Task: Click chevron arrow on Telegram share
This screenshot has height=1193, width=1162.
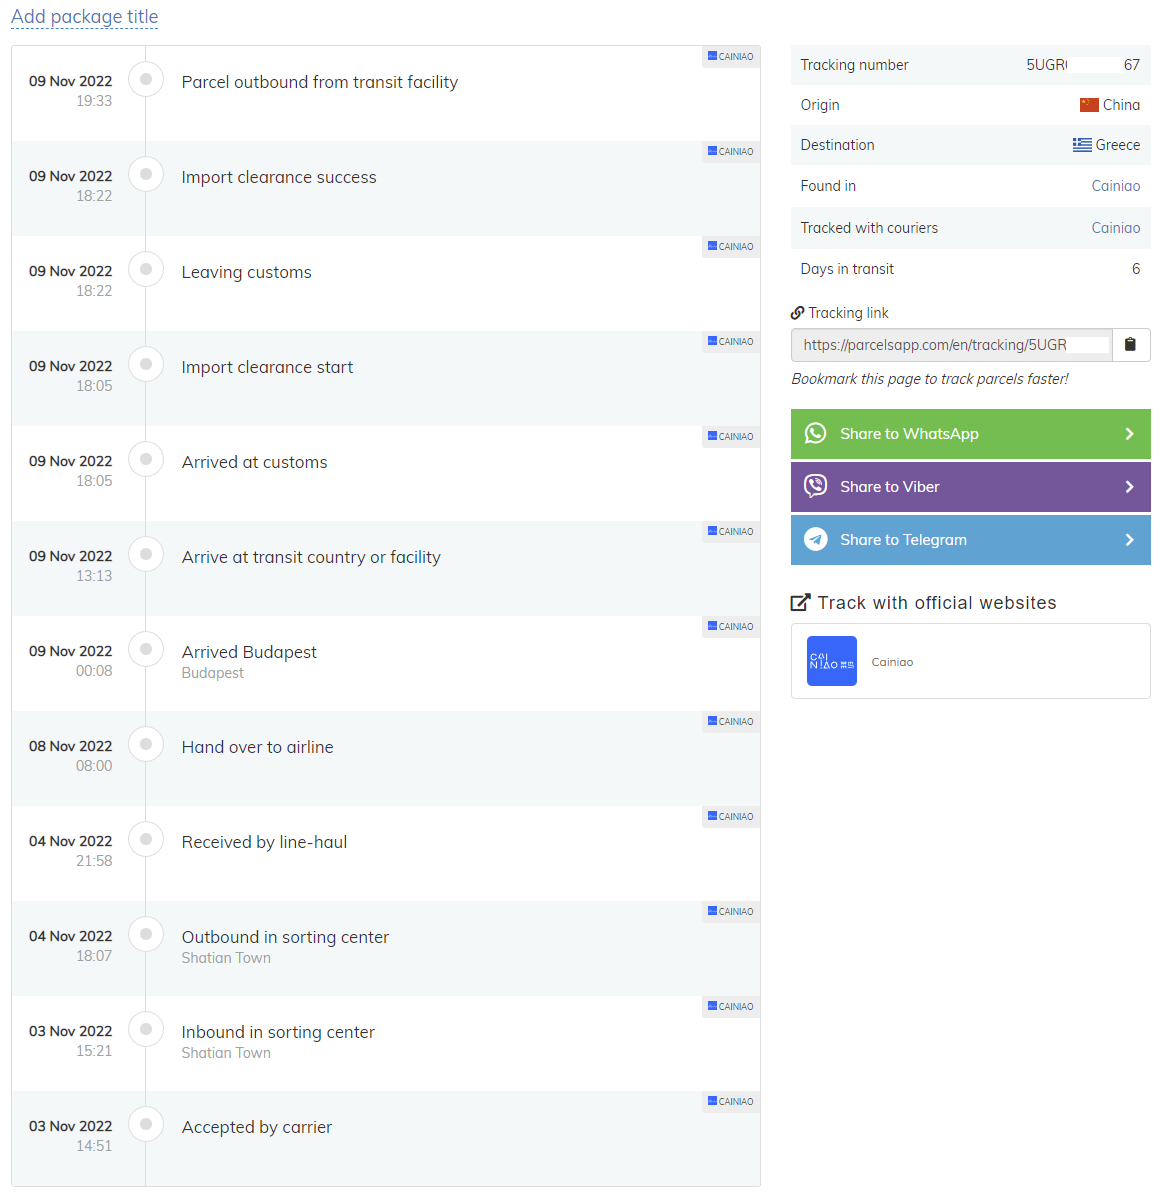Action: (1129, 540)
